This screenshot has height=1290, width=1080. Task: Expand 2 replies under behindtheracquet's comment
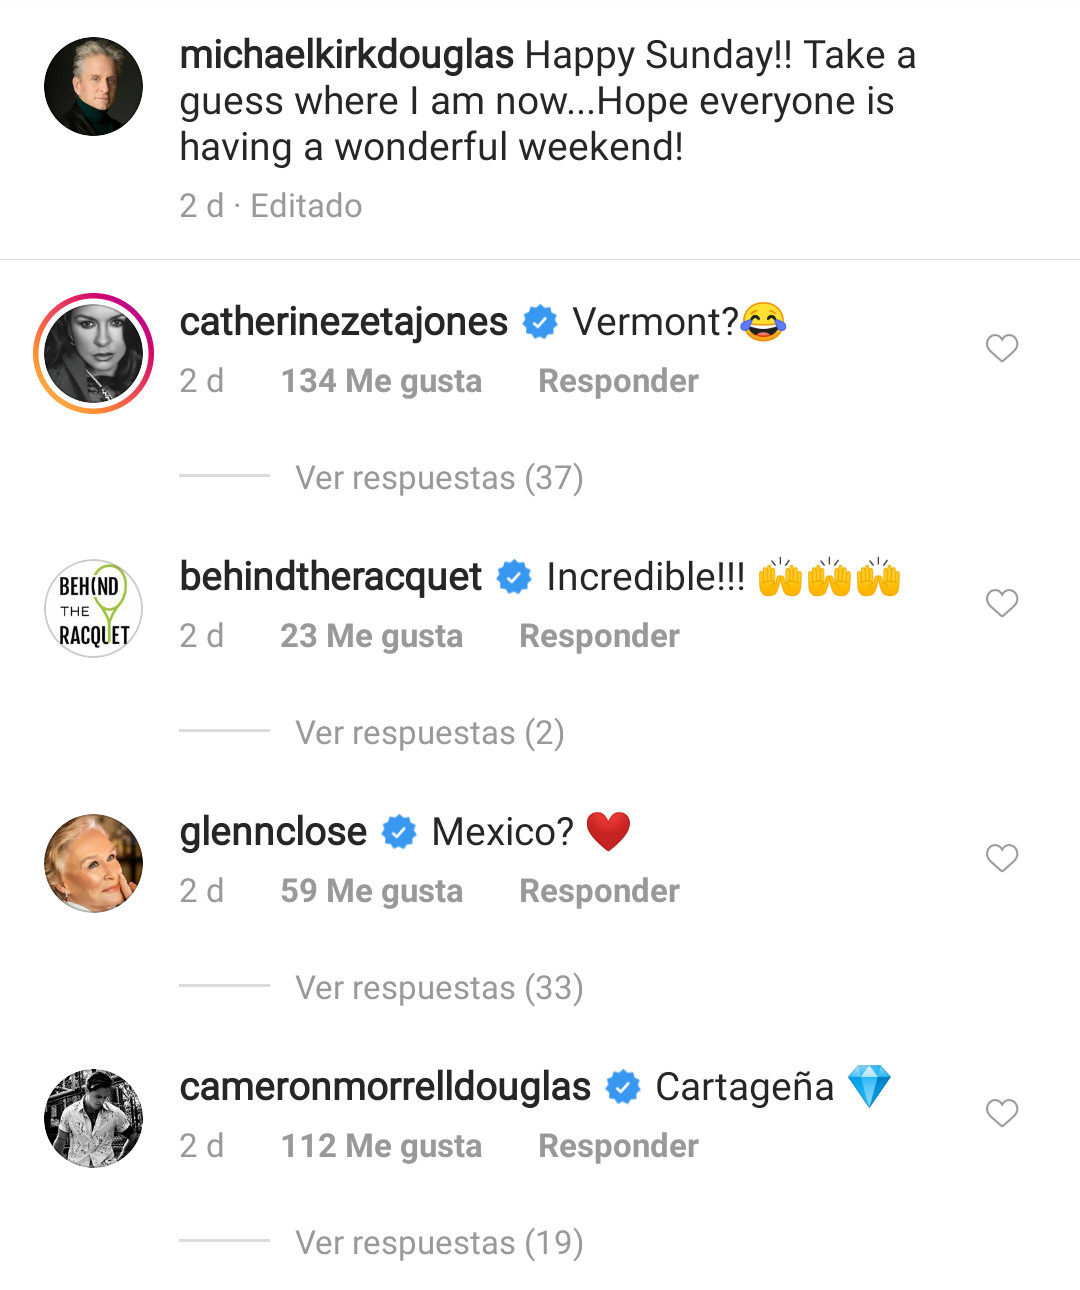coord(430,733)
